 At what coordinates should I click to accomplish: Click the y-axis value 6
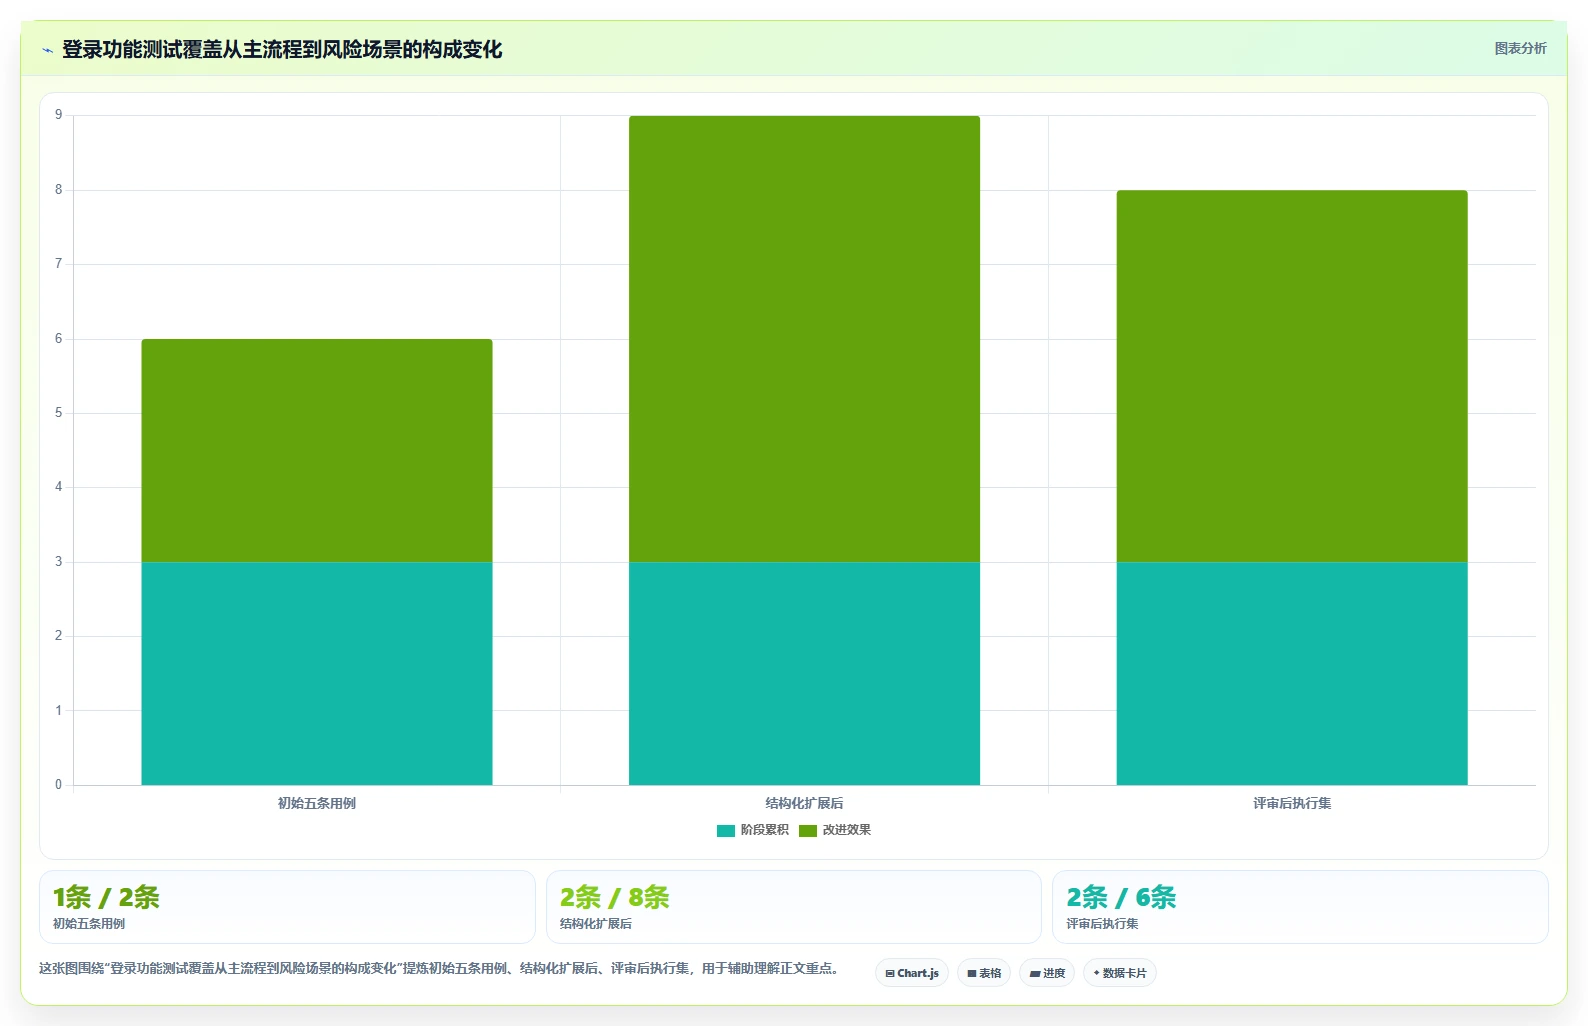click(58, 339)
